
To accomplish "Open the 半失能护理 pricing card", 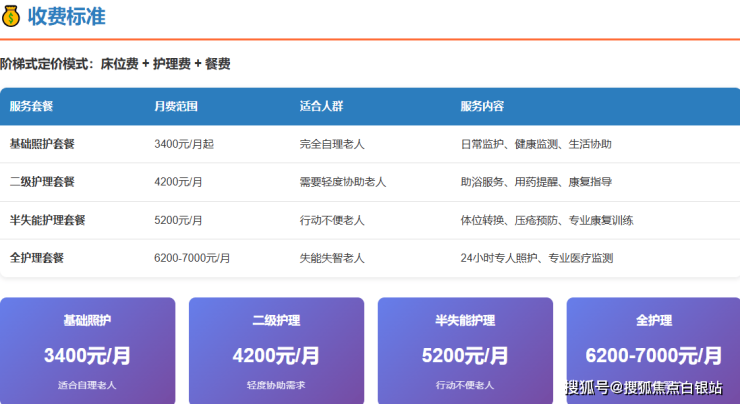I will pyautogui.click(x=465, y=350).
